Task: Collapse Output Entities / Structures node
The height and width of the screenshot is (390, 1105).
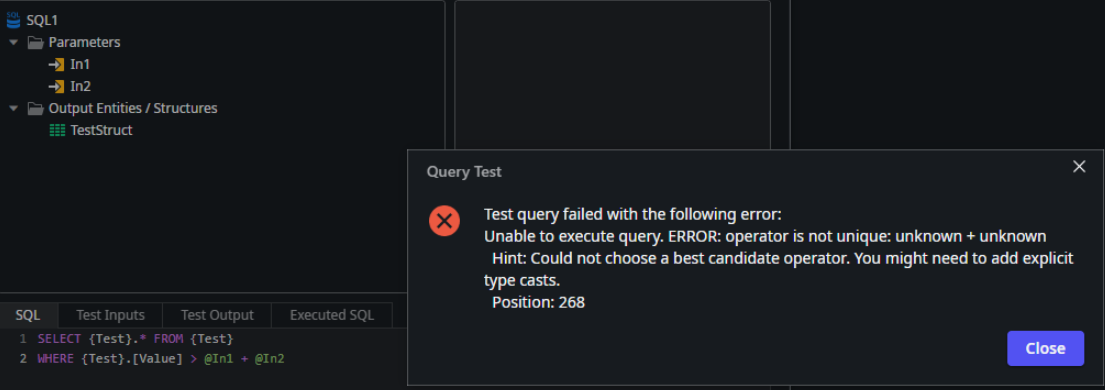Action: (x=13, y=109)
